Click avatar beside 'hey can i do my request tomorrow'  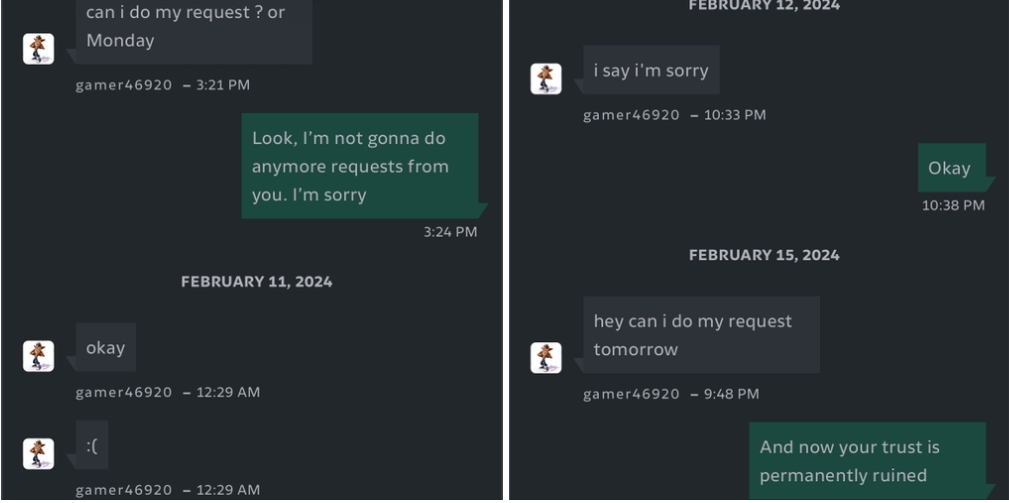(x=546, y=358)
